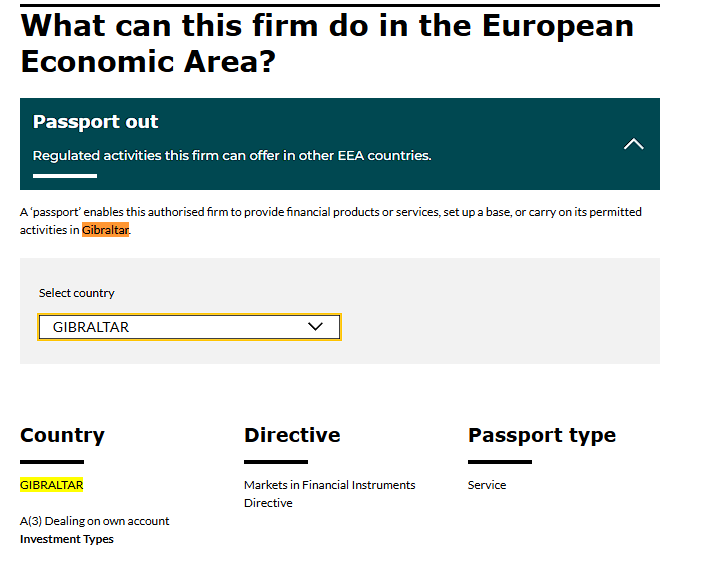Click the black underline below Directive heading

click(276, 462)
